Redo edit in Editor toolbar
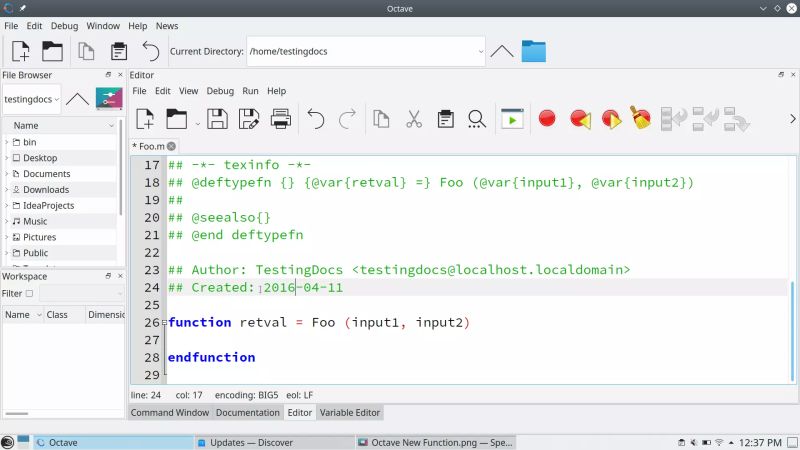This screenshot has height=450, width=800. tap(347, 119)
